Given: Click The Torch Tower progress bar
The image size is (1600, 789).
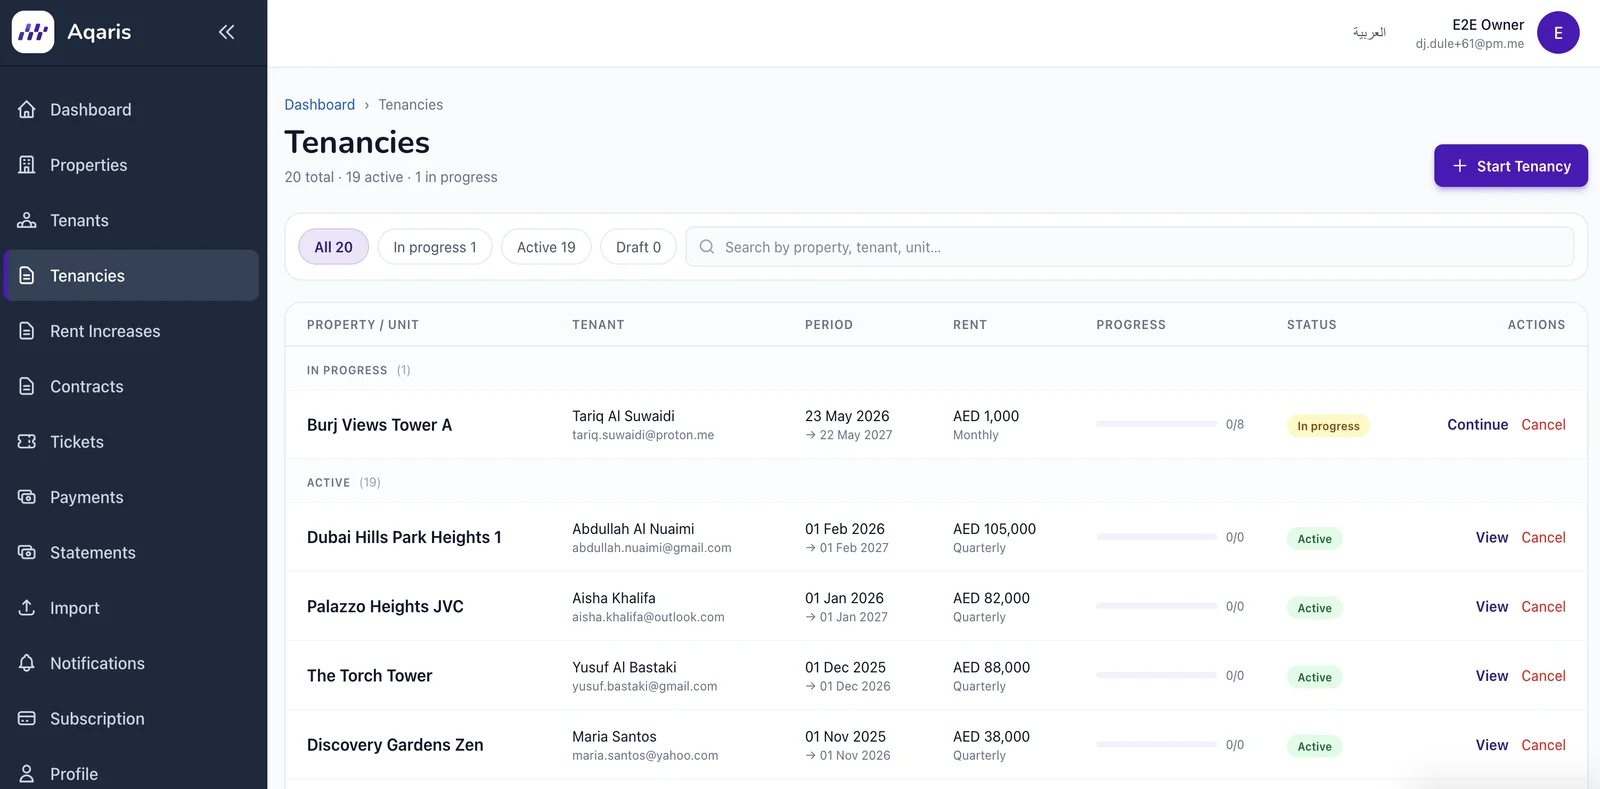Looking at the screenshot, I should pos(1157,675).
